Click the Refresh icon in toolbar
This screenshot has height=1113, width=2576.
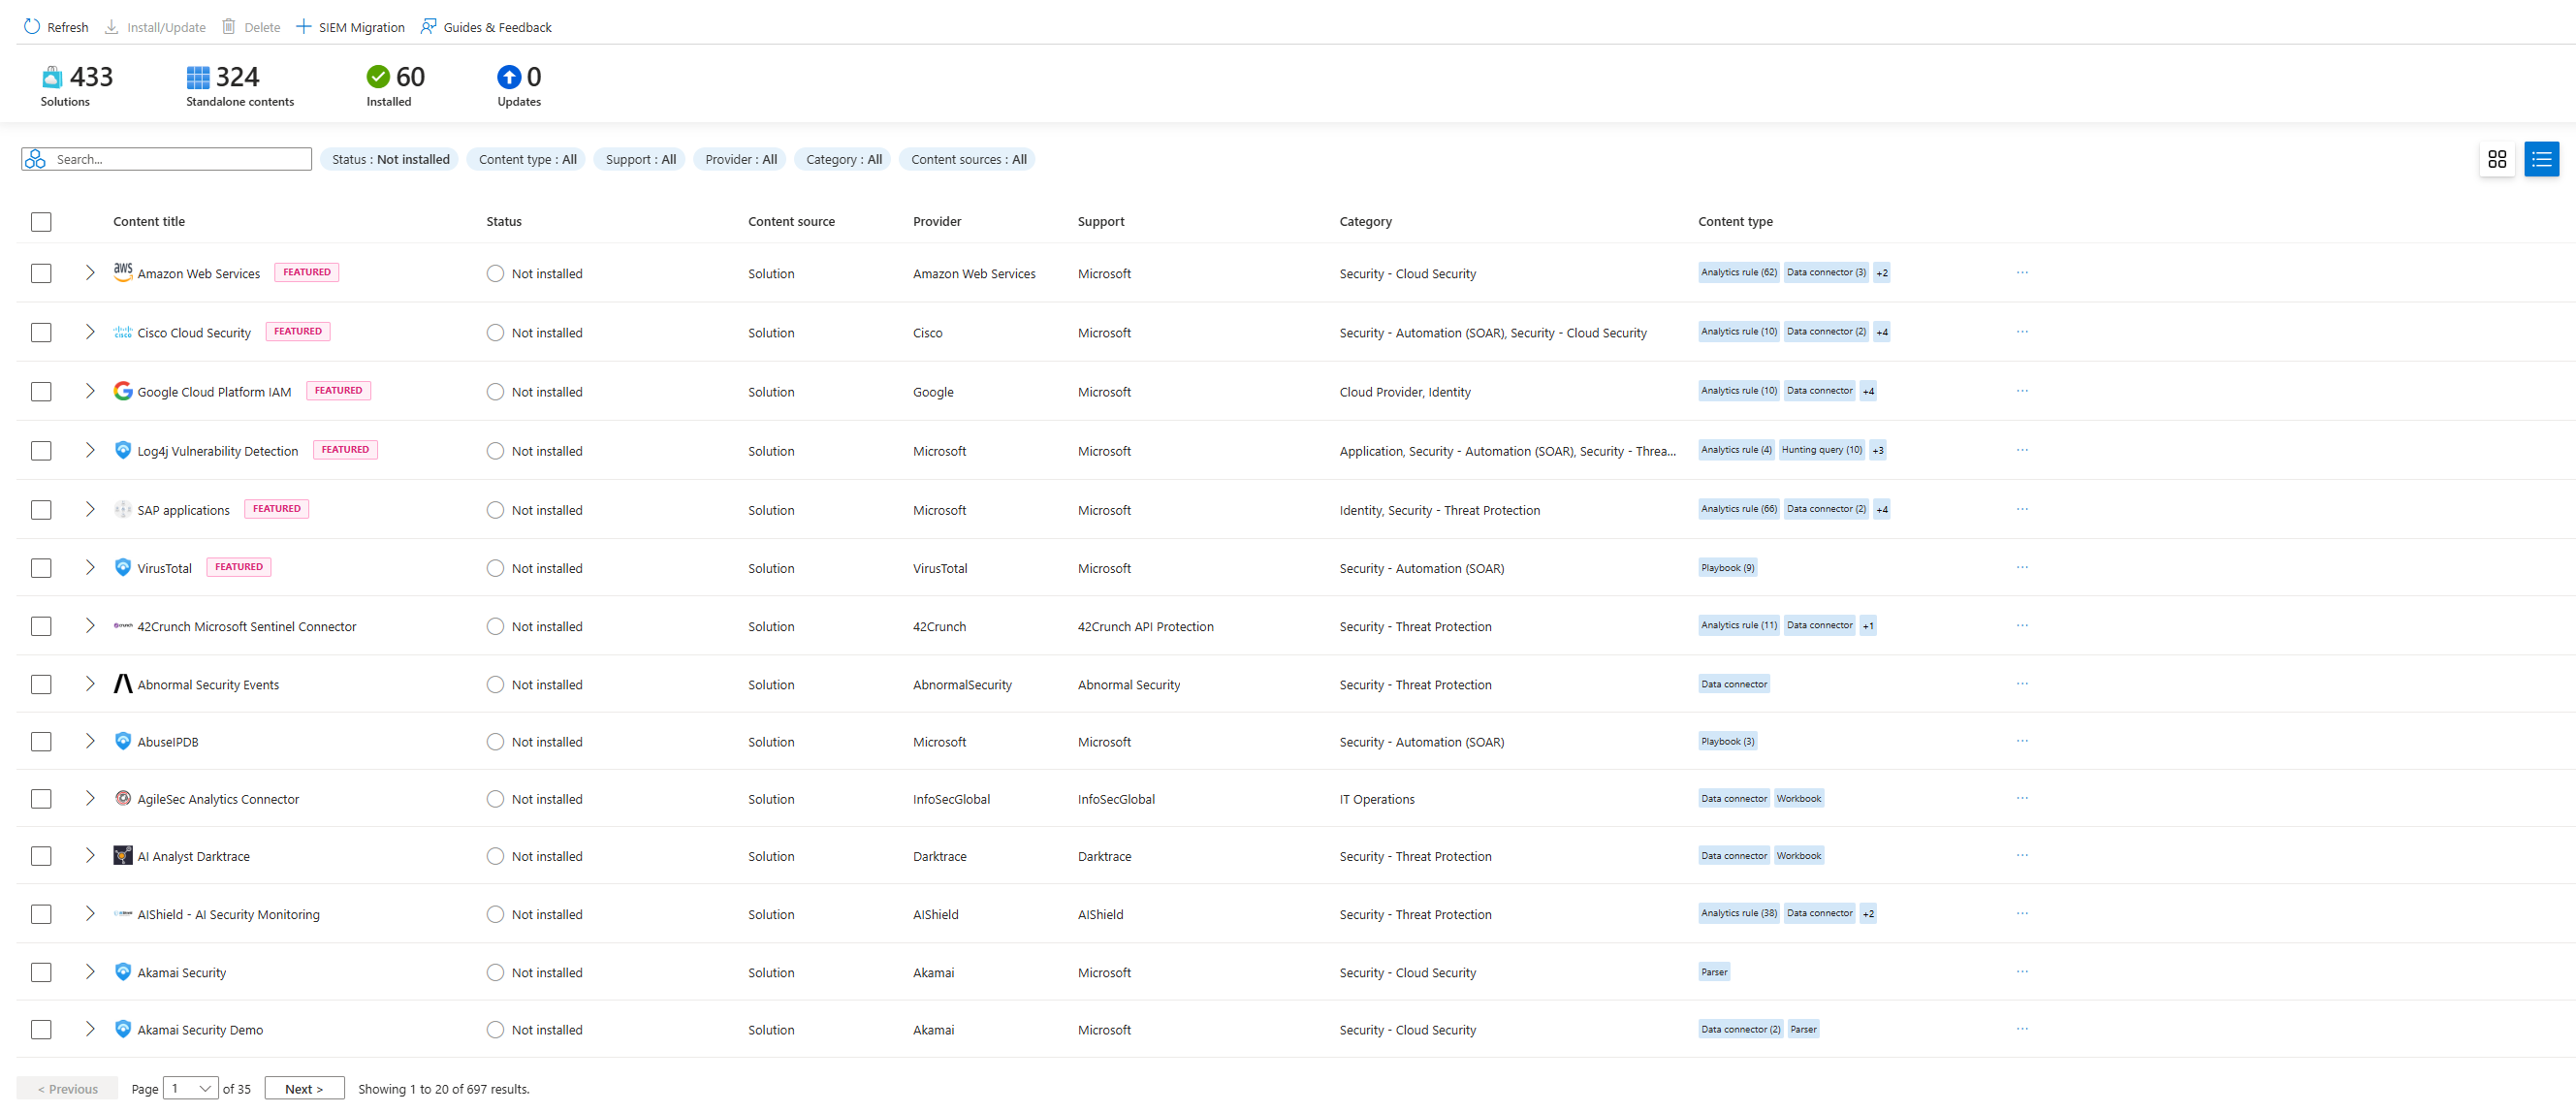coord(32,27)
